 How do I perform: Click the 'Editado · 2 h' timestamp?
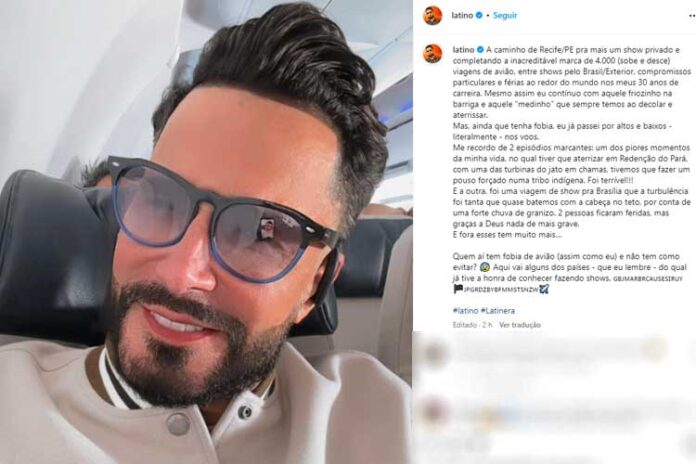pyautogui.click(x=472, y=325)
